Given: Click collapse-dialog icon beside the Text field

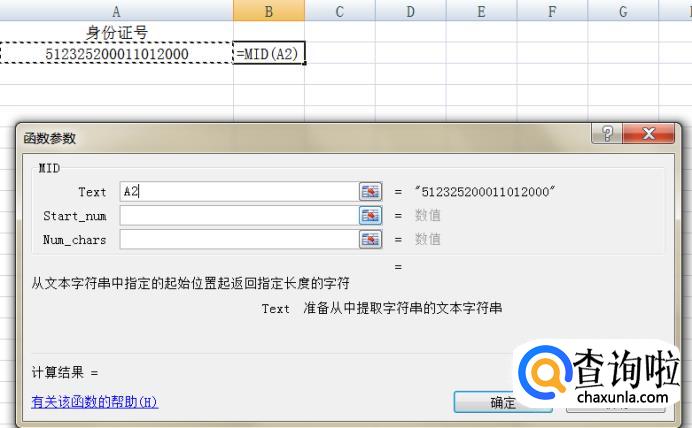Looking at the screenshot, I should (x=371, y=191).
